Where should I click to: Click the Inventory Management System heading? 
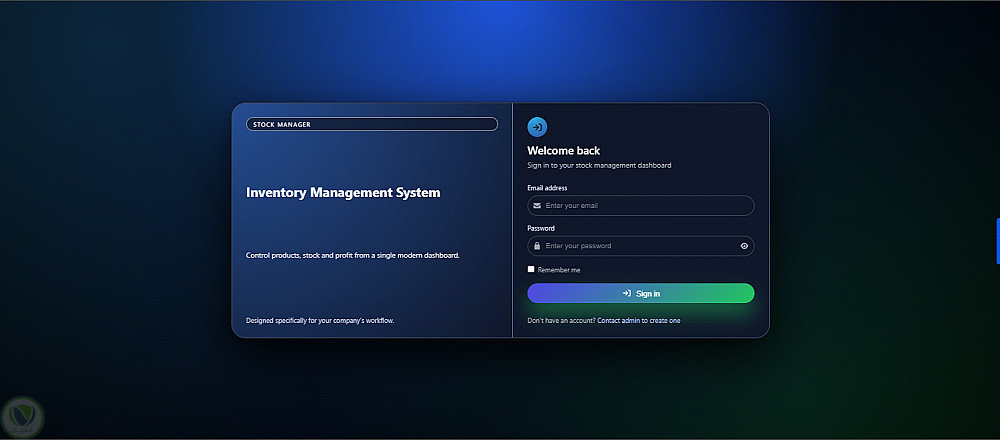tap(343, 193)
